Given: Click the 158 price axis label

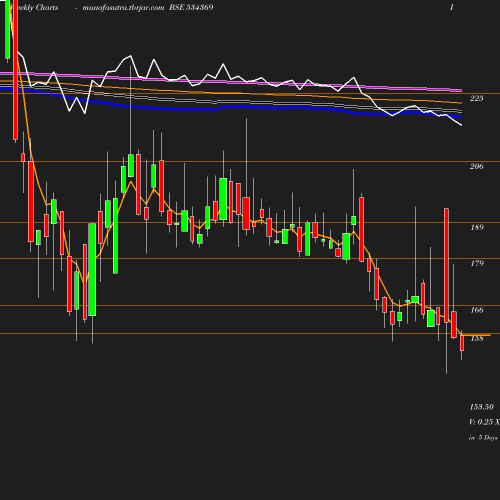Looking at the screenshot, I should (x=477, y=338).
